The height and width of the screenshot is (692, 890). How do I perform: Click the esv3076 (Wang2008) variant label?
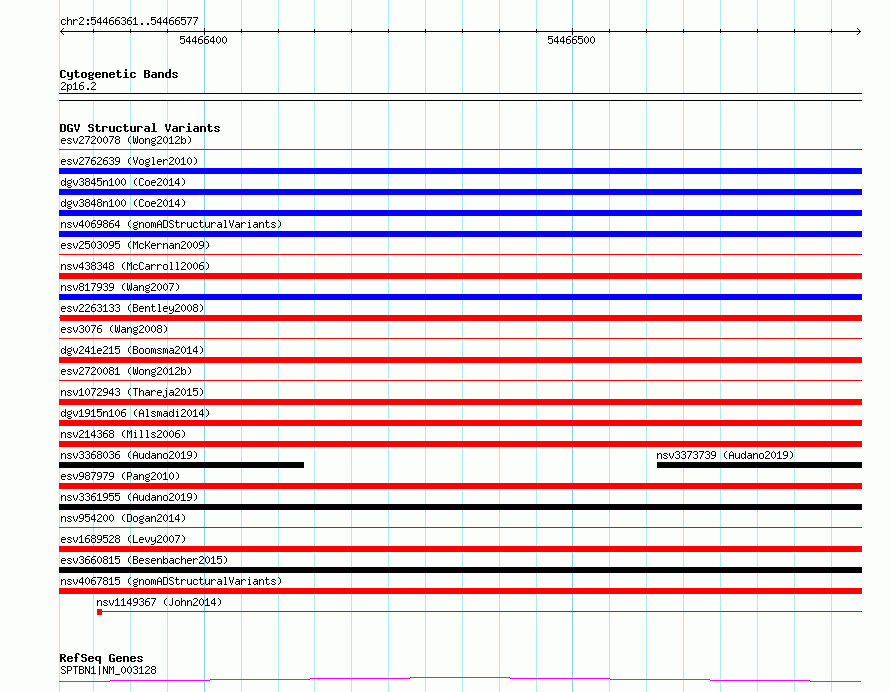114,329
